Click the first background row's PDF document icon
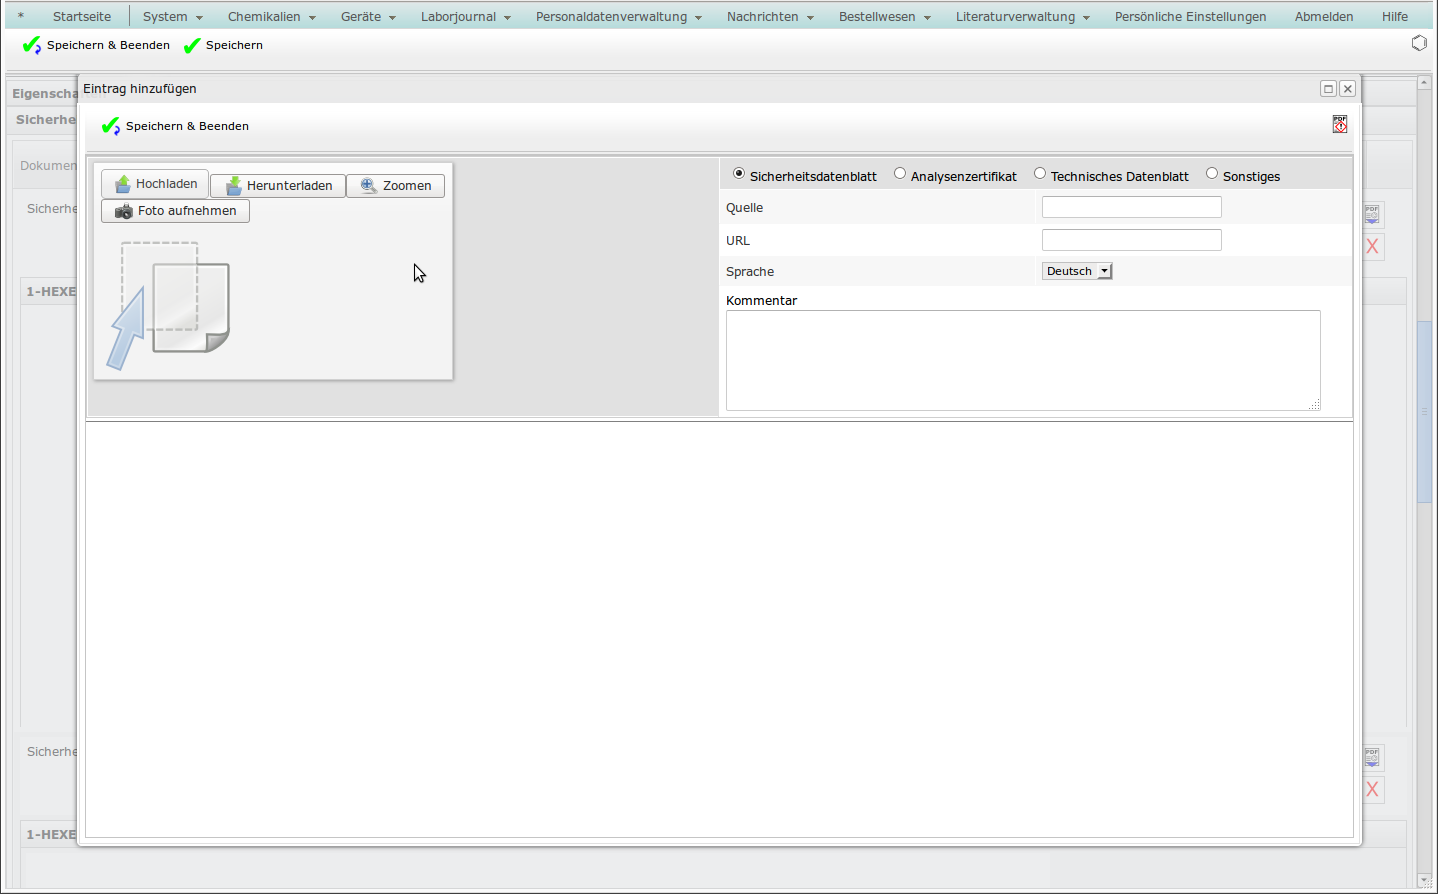The width and height of the screenshot is (1438, 894). coord(1372,215)
